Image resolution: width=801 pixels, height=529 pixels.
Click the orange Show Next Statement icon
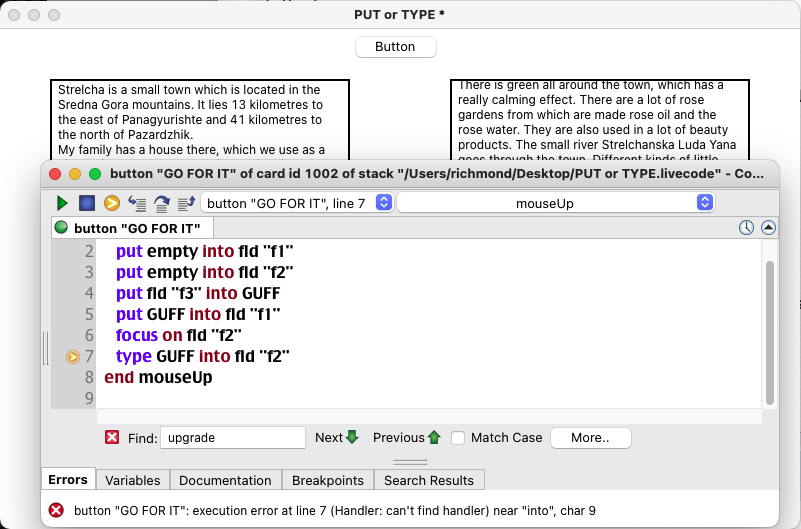point(112,203)
